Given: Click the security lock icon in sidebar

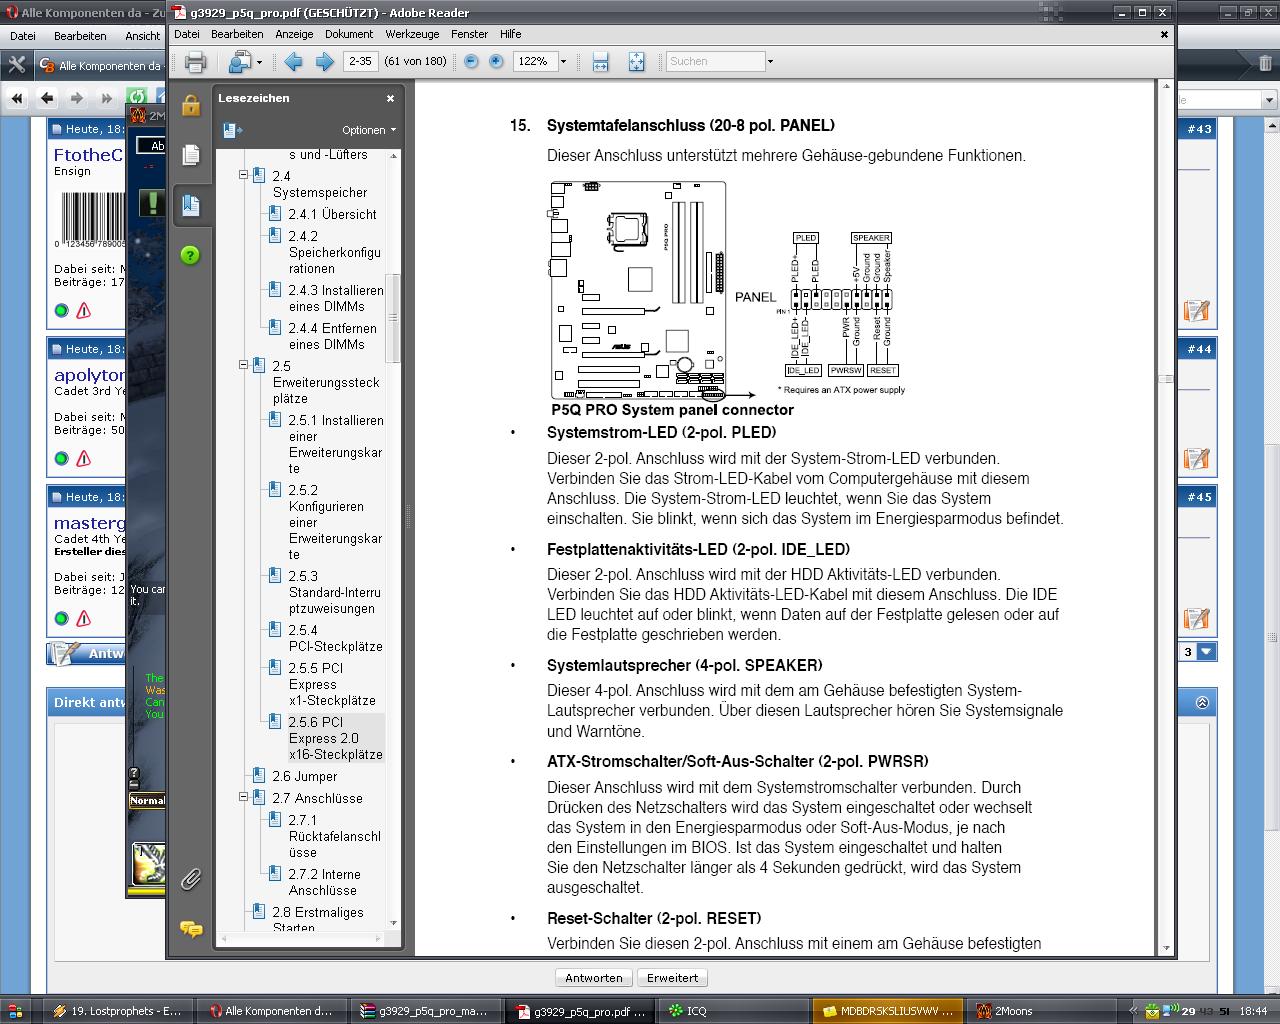Looking at the screenshot, I should (191, 105).
